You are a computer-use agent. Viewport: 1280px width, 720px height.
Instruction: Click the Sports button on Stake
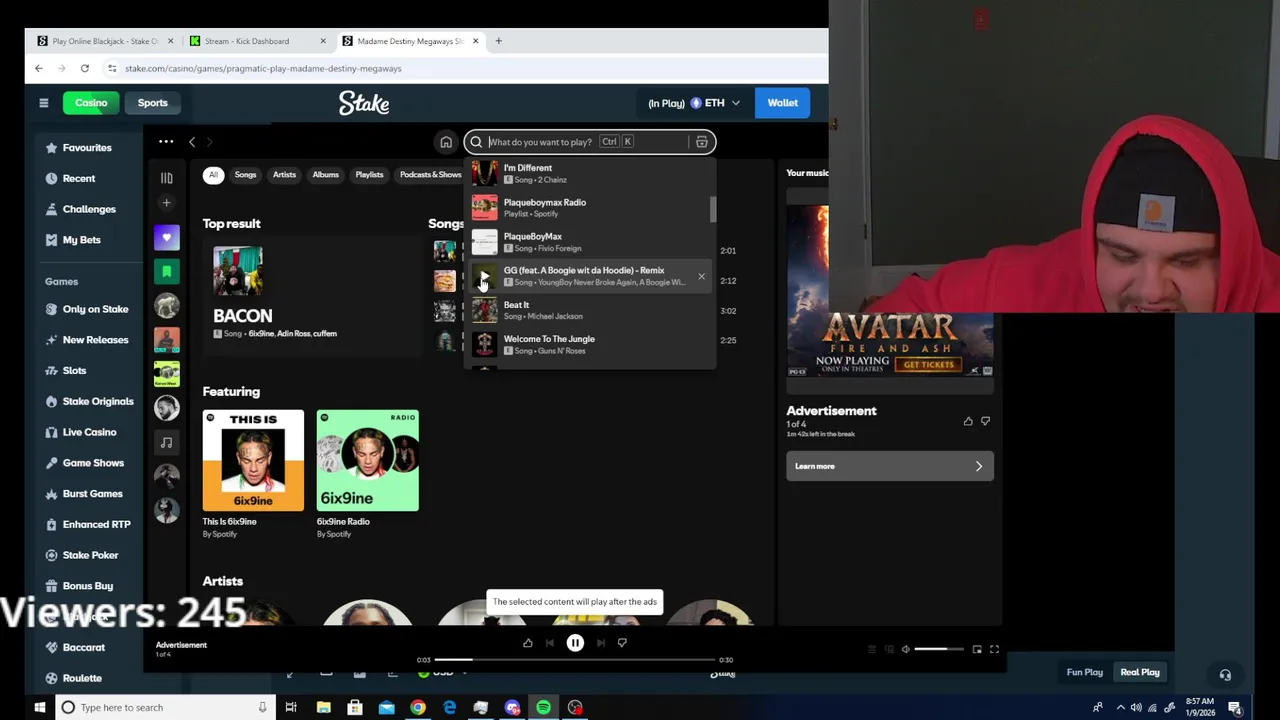click(152, 103)
